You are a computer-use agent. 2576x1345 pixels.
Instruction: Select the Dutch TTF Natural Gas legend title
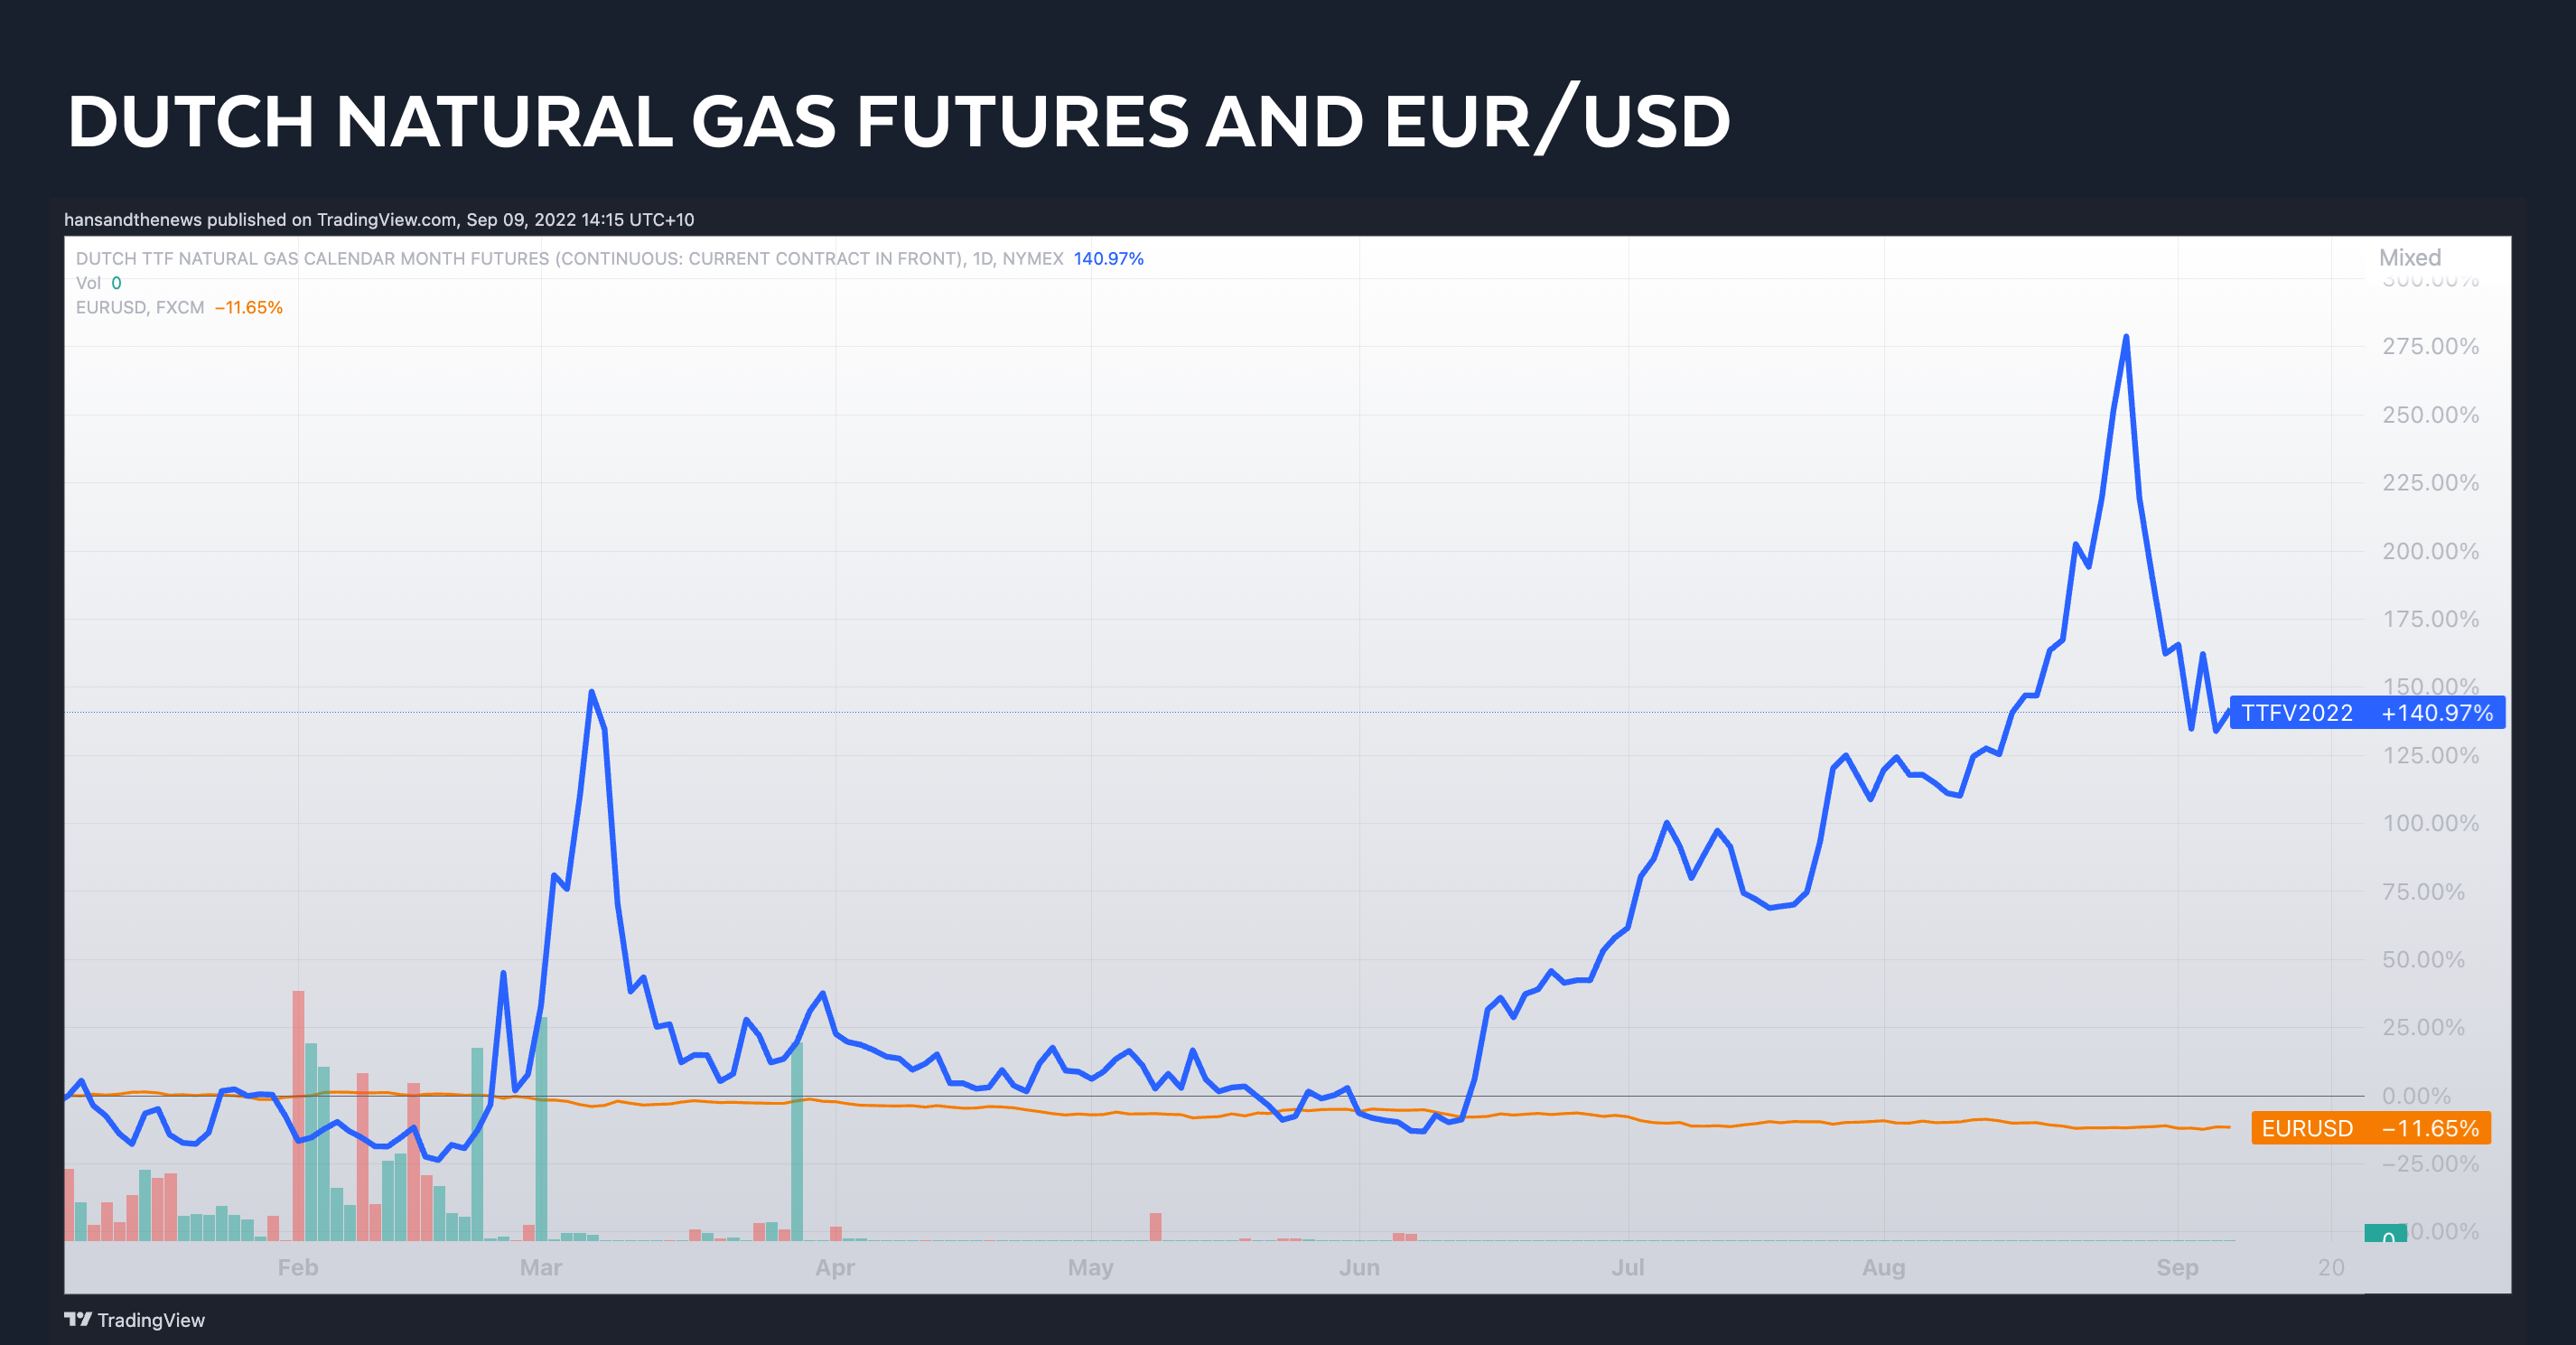point(569,259)
